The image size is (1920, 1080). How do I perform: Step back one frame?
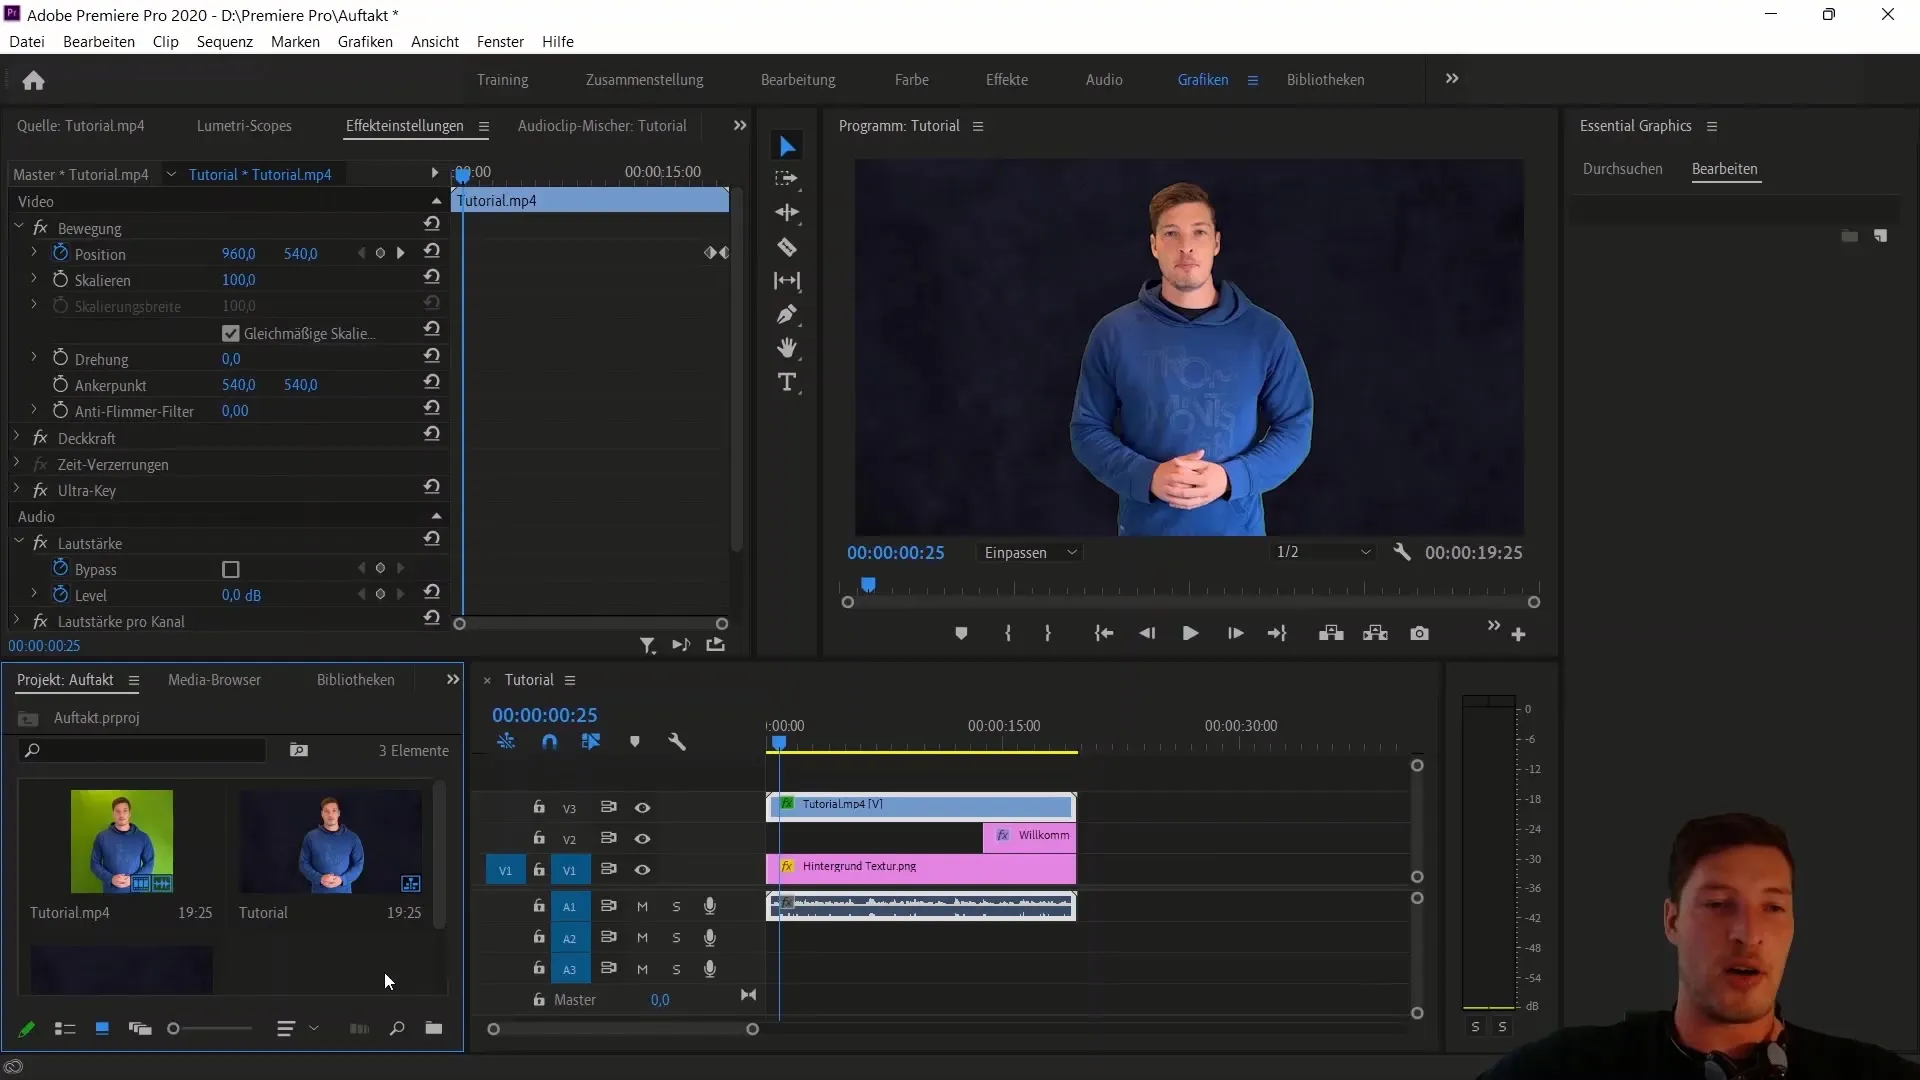[1147, 634]
